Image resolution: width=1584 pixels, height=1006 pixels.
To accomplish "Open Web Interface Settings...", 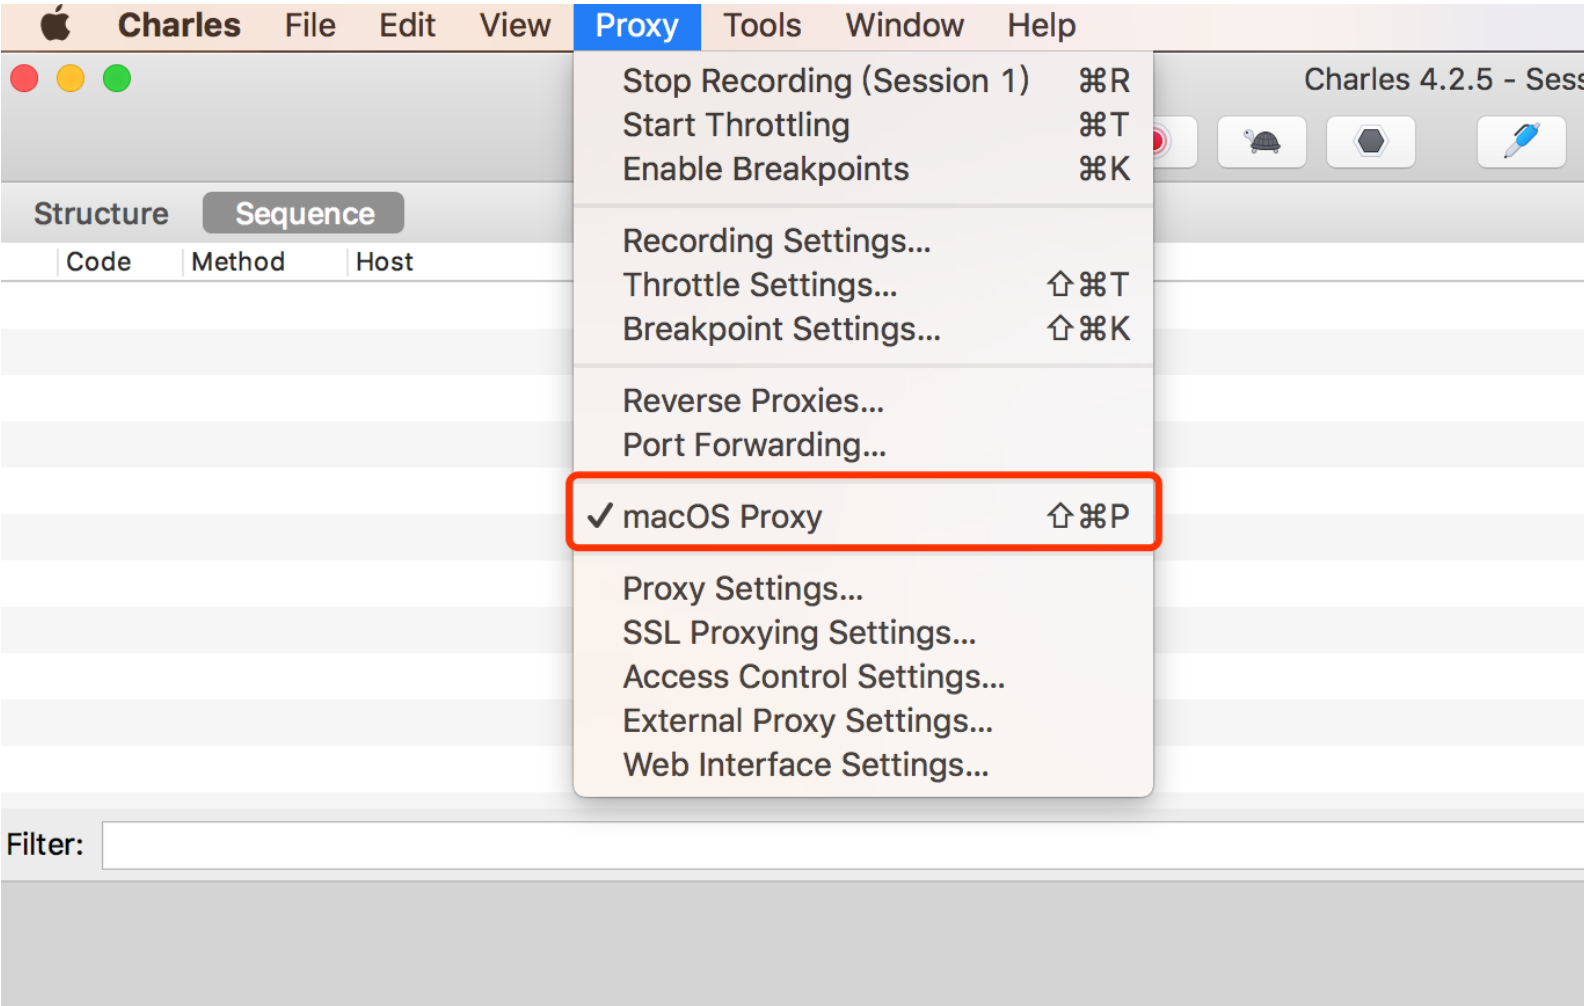I will (x=863, y=765).
